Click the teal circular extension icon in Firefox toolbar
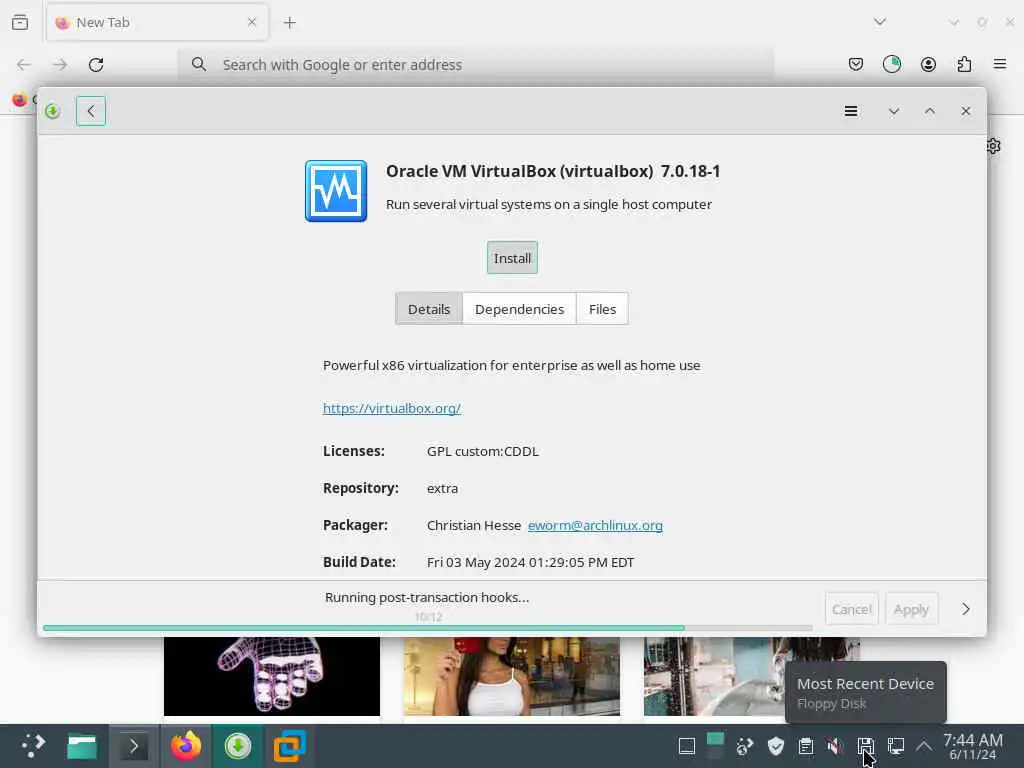Image resolution: width=1024 pixels, height=768 pixels. click(891, 64)
